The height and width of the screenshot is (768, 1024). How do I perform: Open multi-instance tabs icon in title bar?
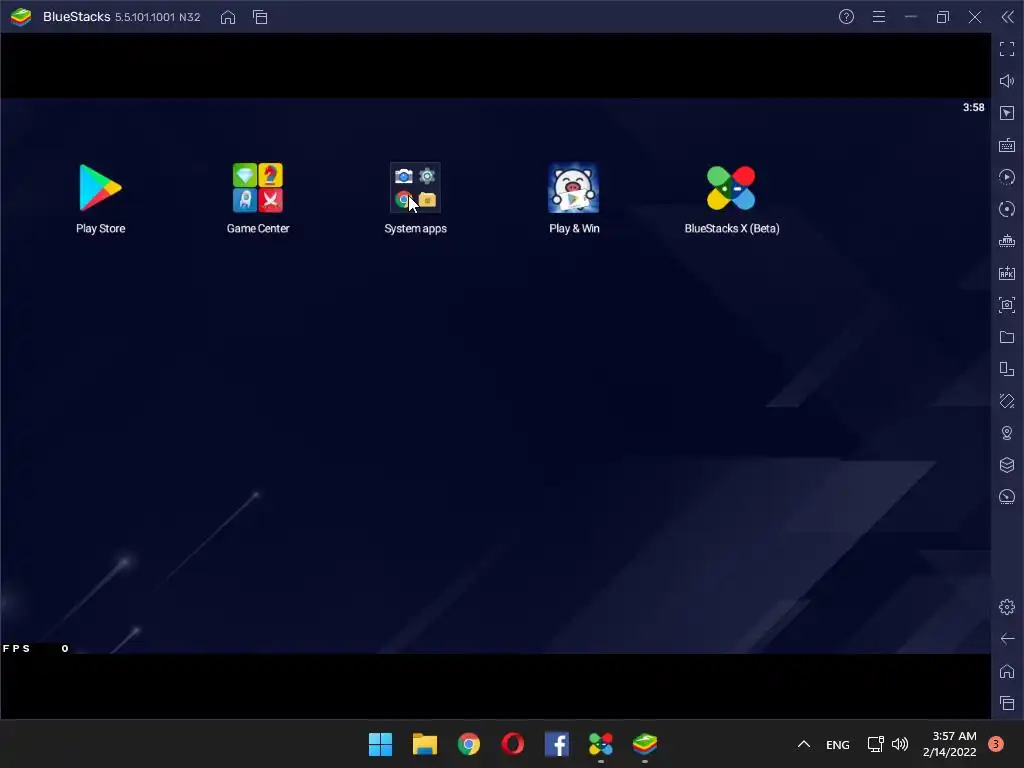[260, 17]
